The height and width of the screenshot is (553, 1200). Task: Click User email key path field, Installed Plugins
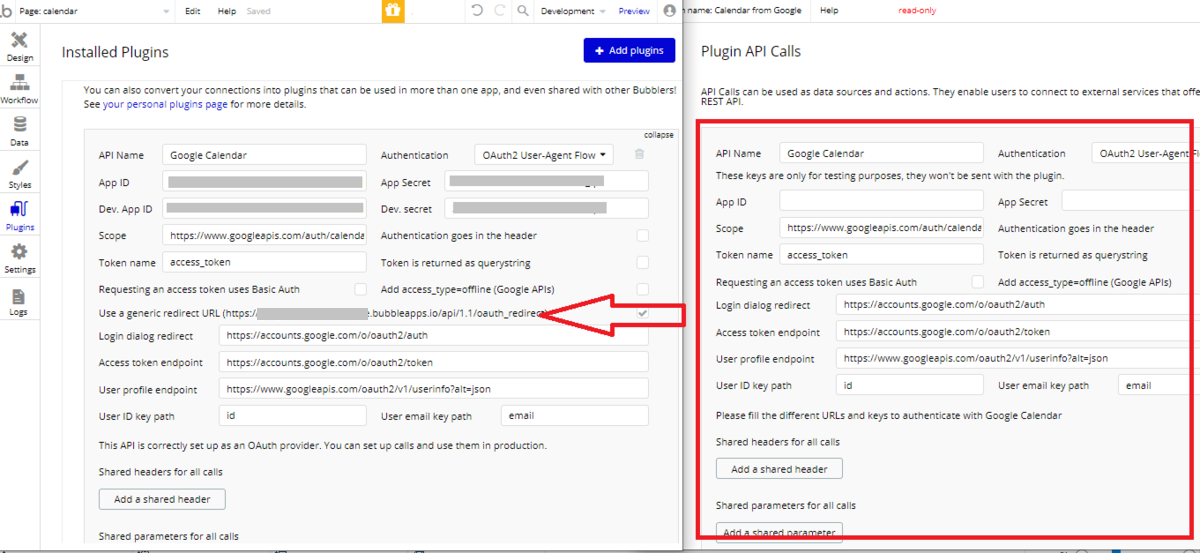point(574,415)
